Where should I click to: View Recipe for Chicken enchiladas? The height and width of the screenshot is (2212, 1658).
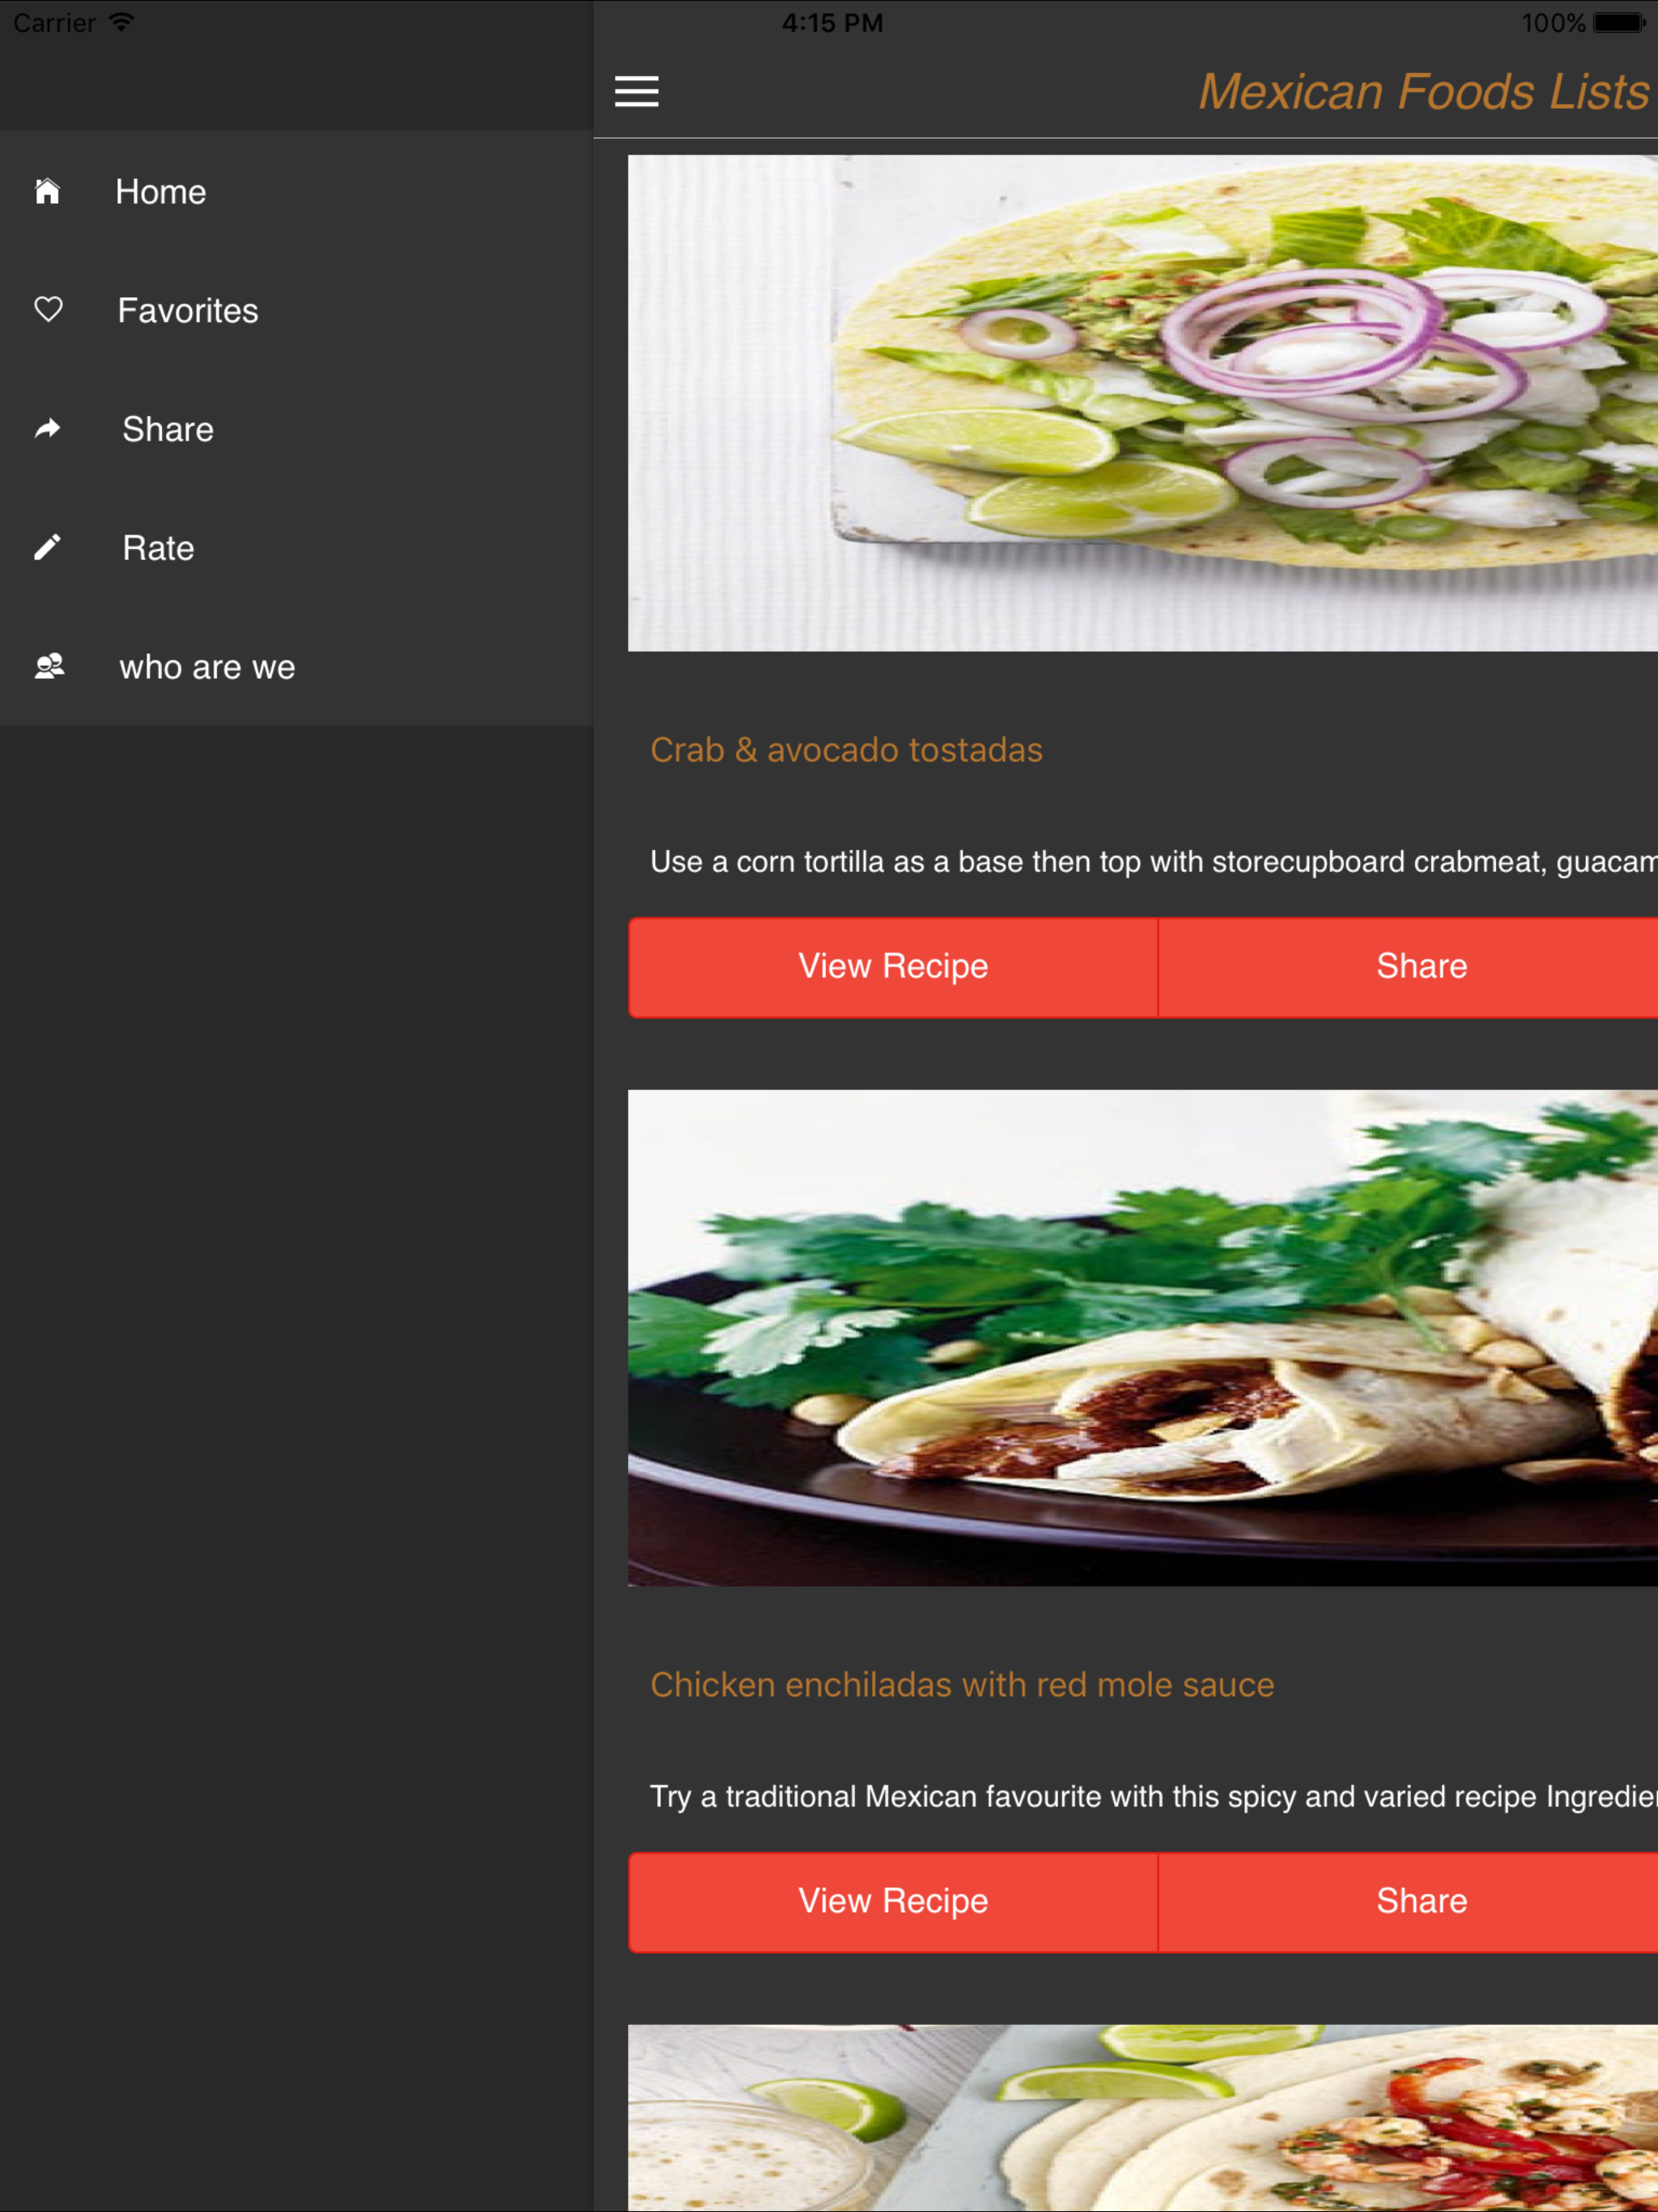(893, 1902)
